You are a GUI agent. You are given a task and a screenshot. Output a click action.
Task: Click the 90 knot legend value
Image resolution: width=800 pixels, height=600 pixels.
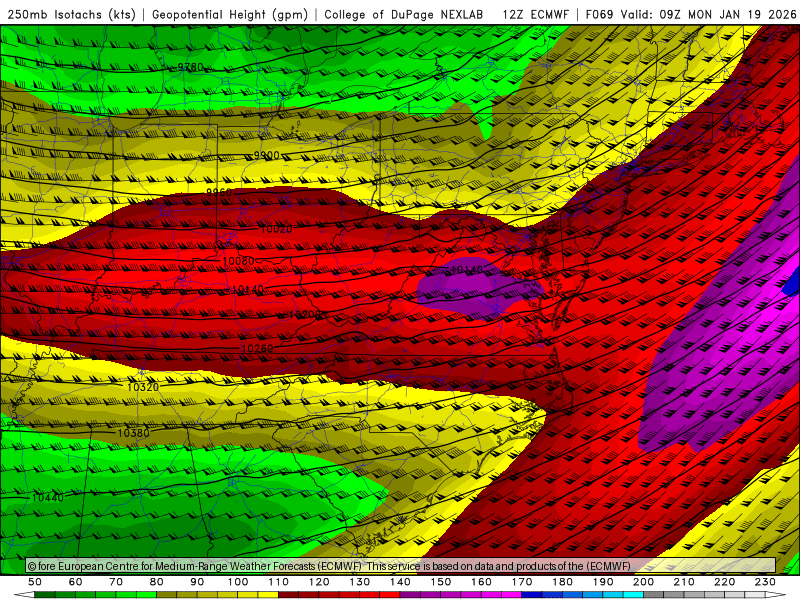click(x=197, y=582)
